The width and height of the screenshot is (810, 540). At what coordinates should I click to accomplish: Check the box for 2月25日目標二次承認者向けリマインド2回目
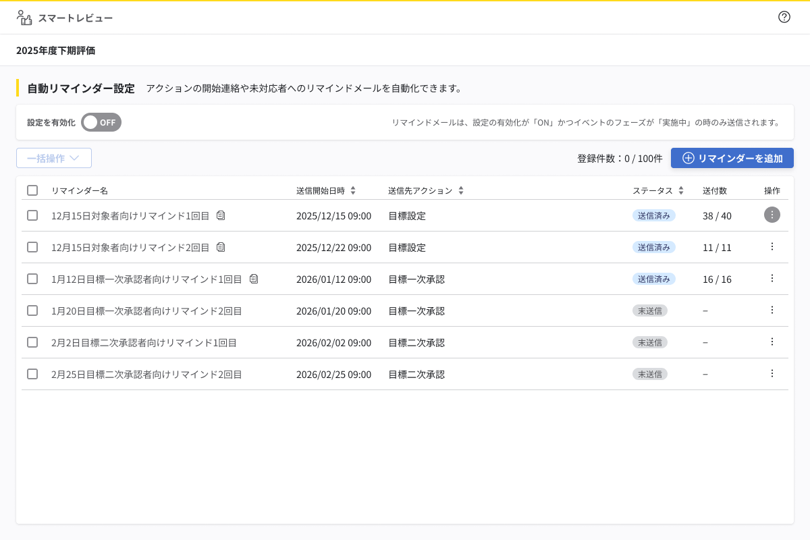(33, 374)
